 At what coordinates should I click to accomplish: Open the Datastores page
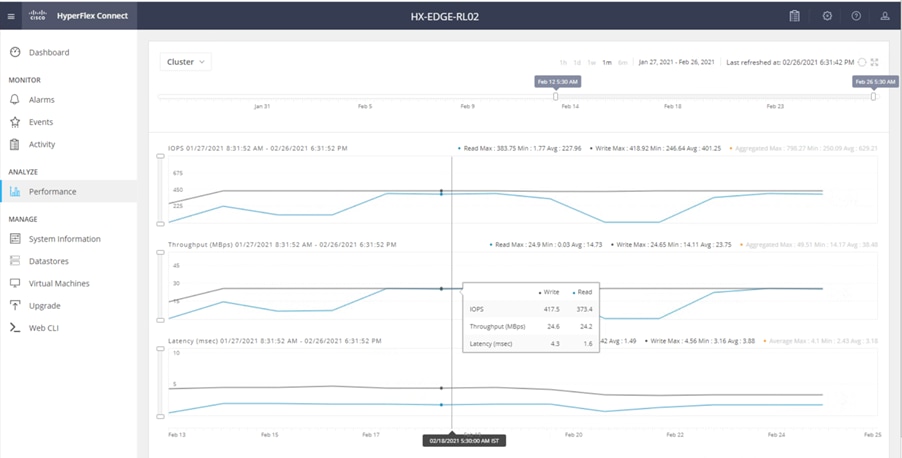click(x=49, y=261)
